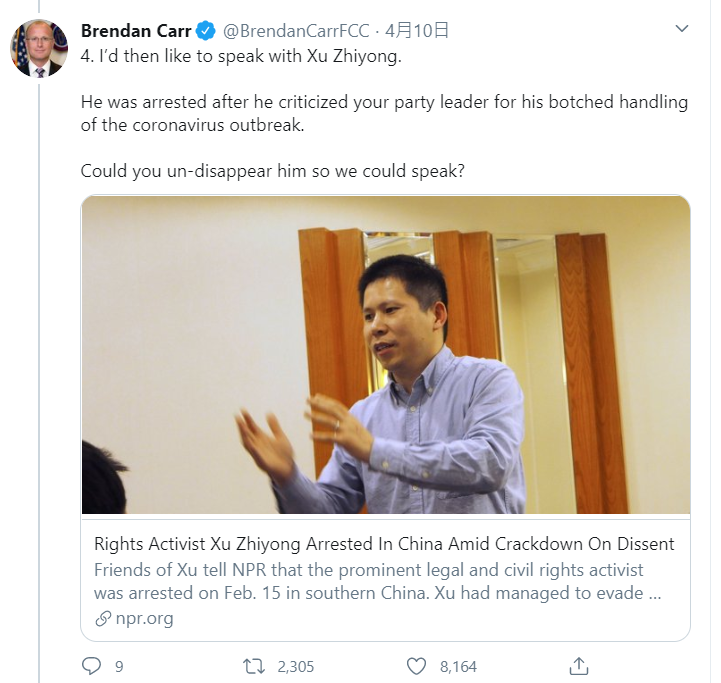Like the tweet with the heart icon
This screenshot has height=683, width=721.
[416, 665]
